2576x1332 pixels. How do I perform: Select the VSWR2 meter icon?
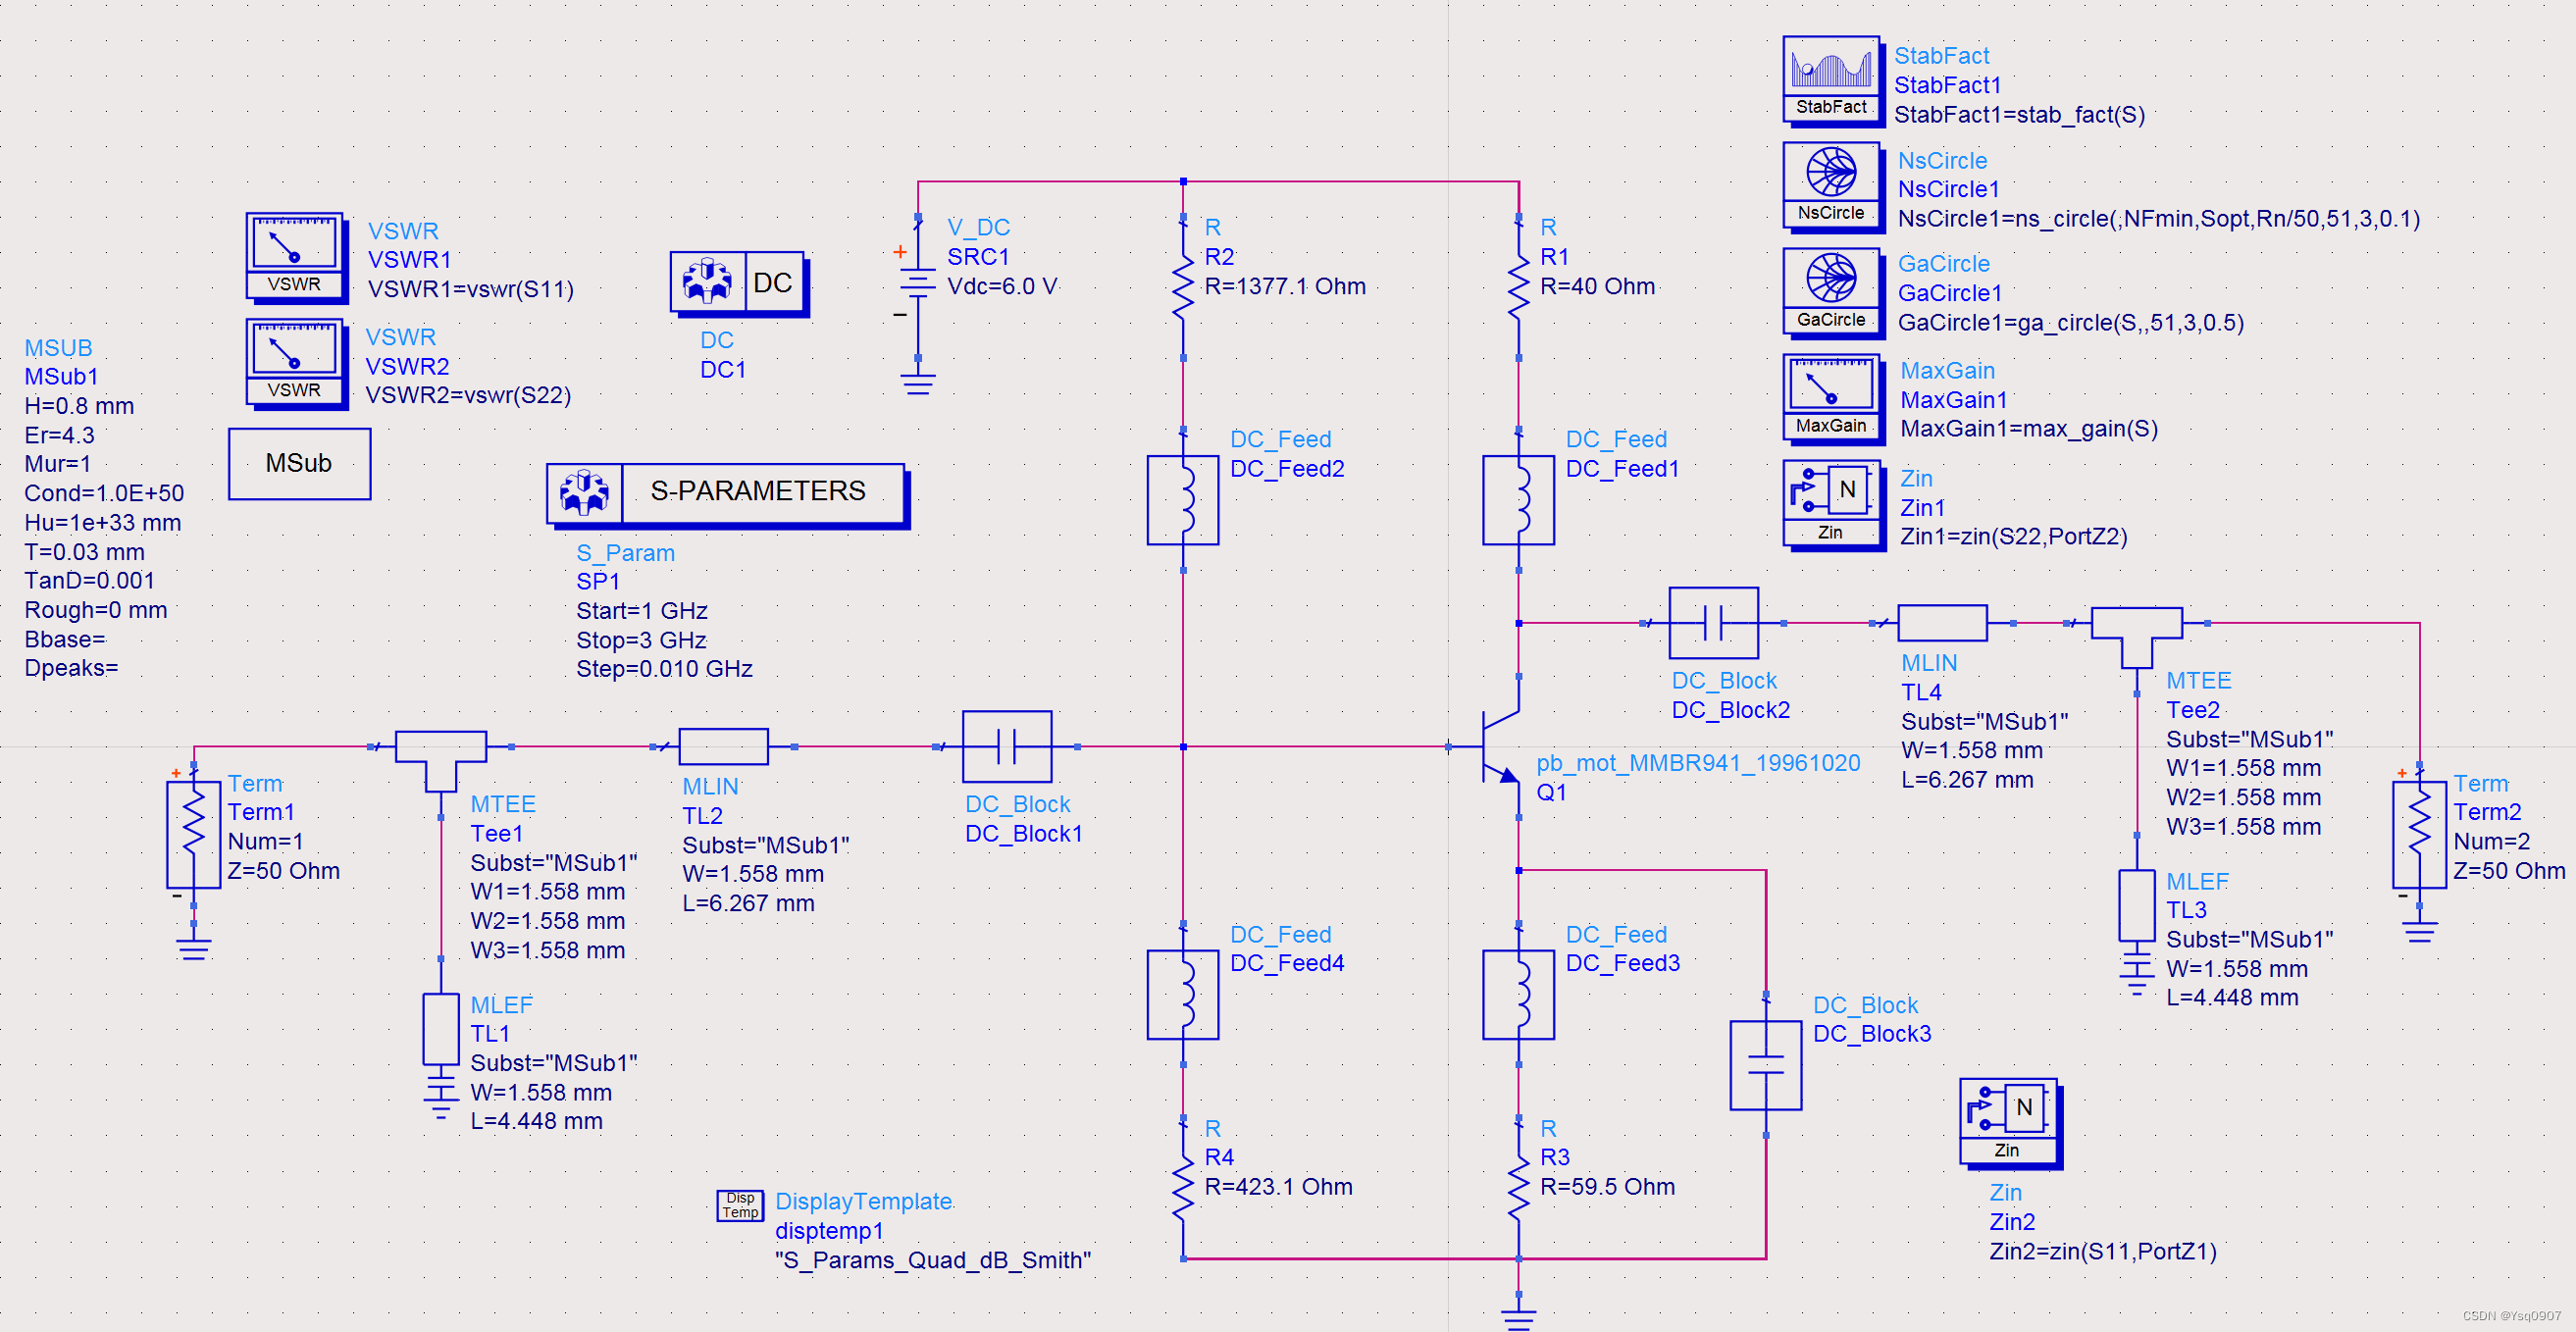click(294, 362)
